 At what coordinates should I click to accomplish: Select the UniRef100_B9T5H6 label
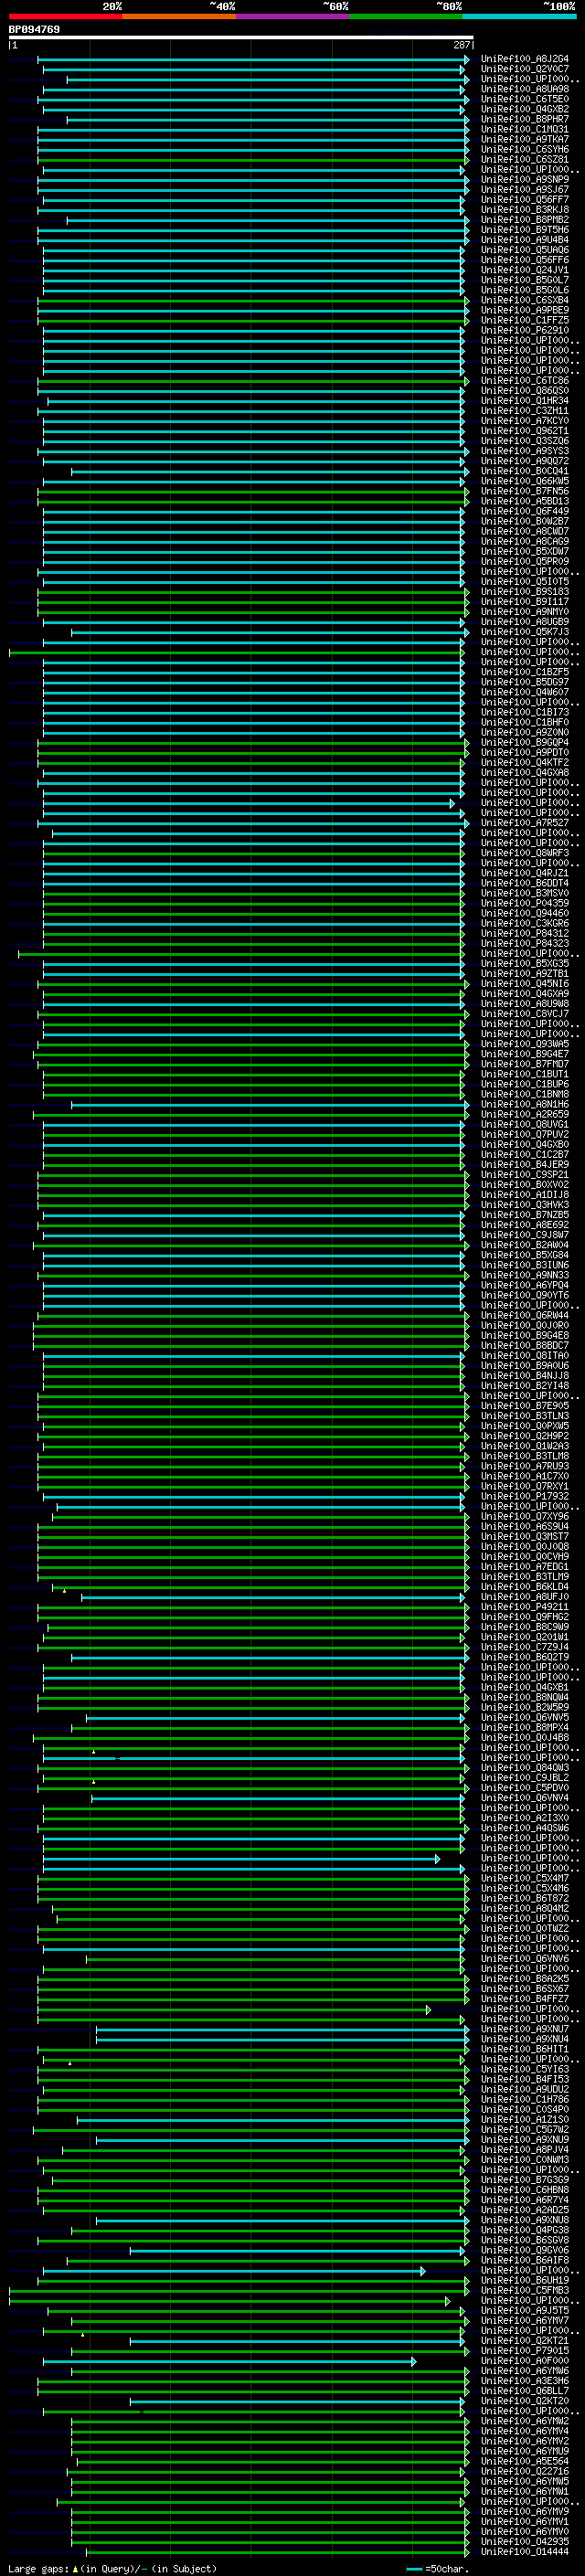(x=524, y=229)
